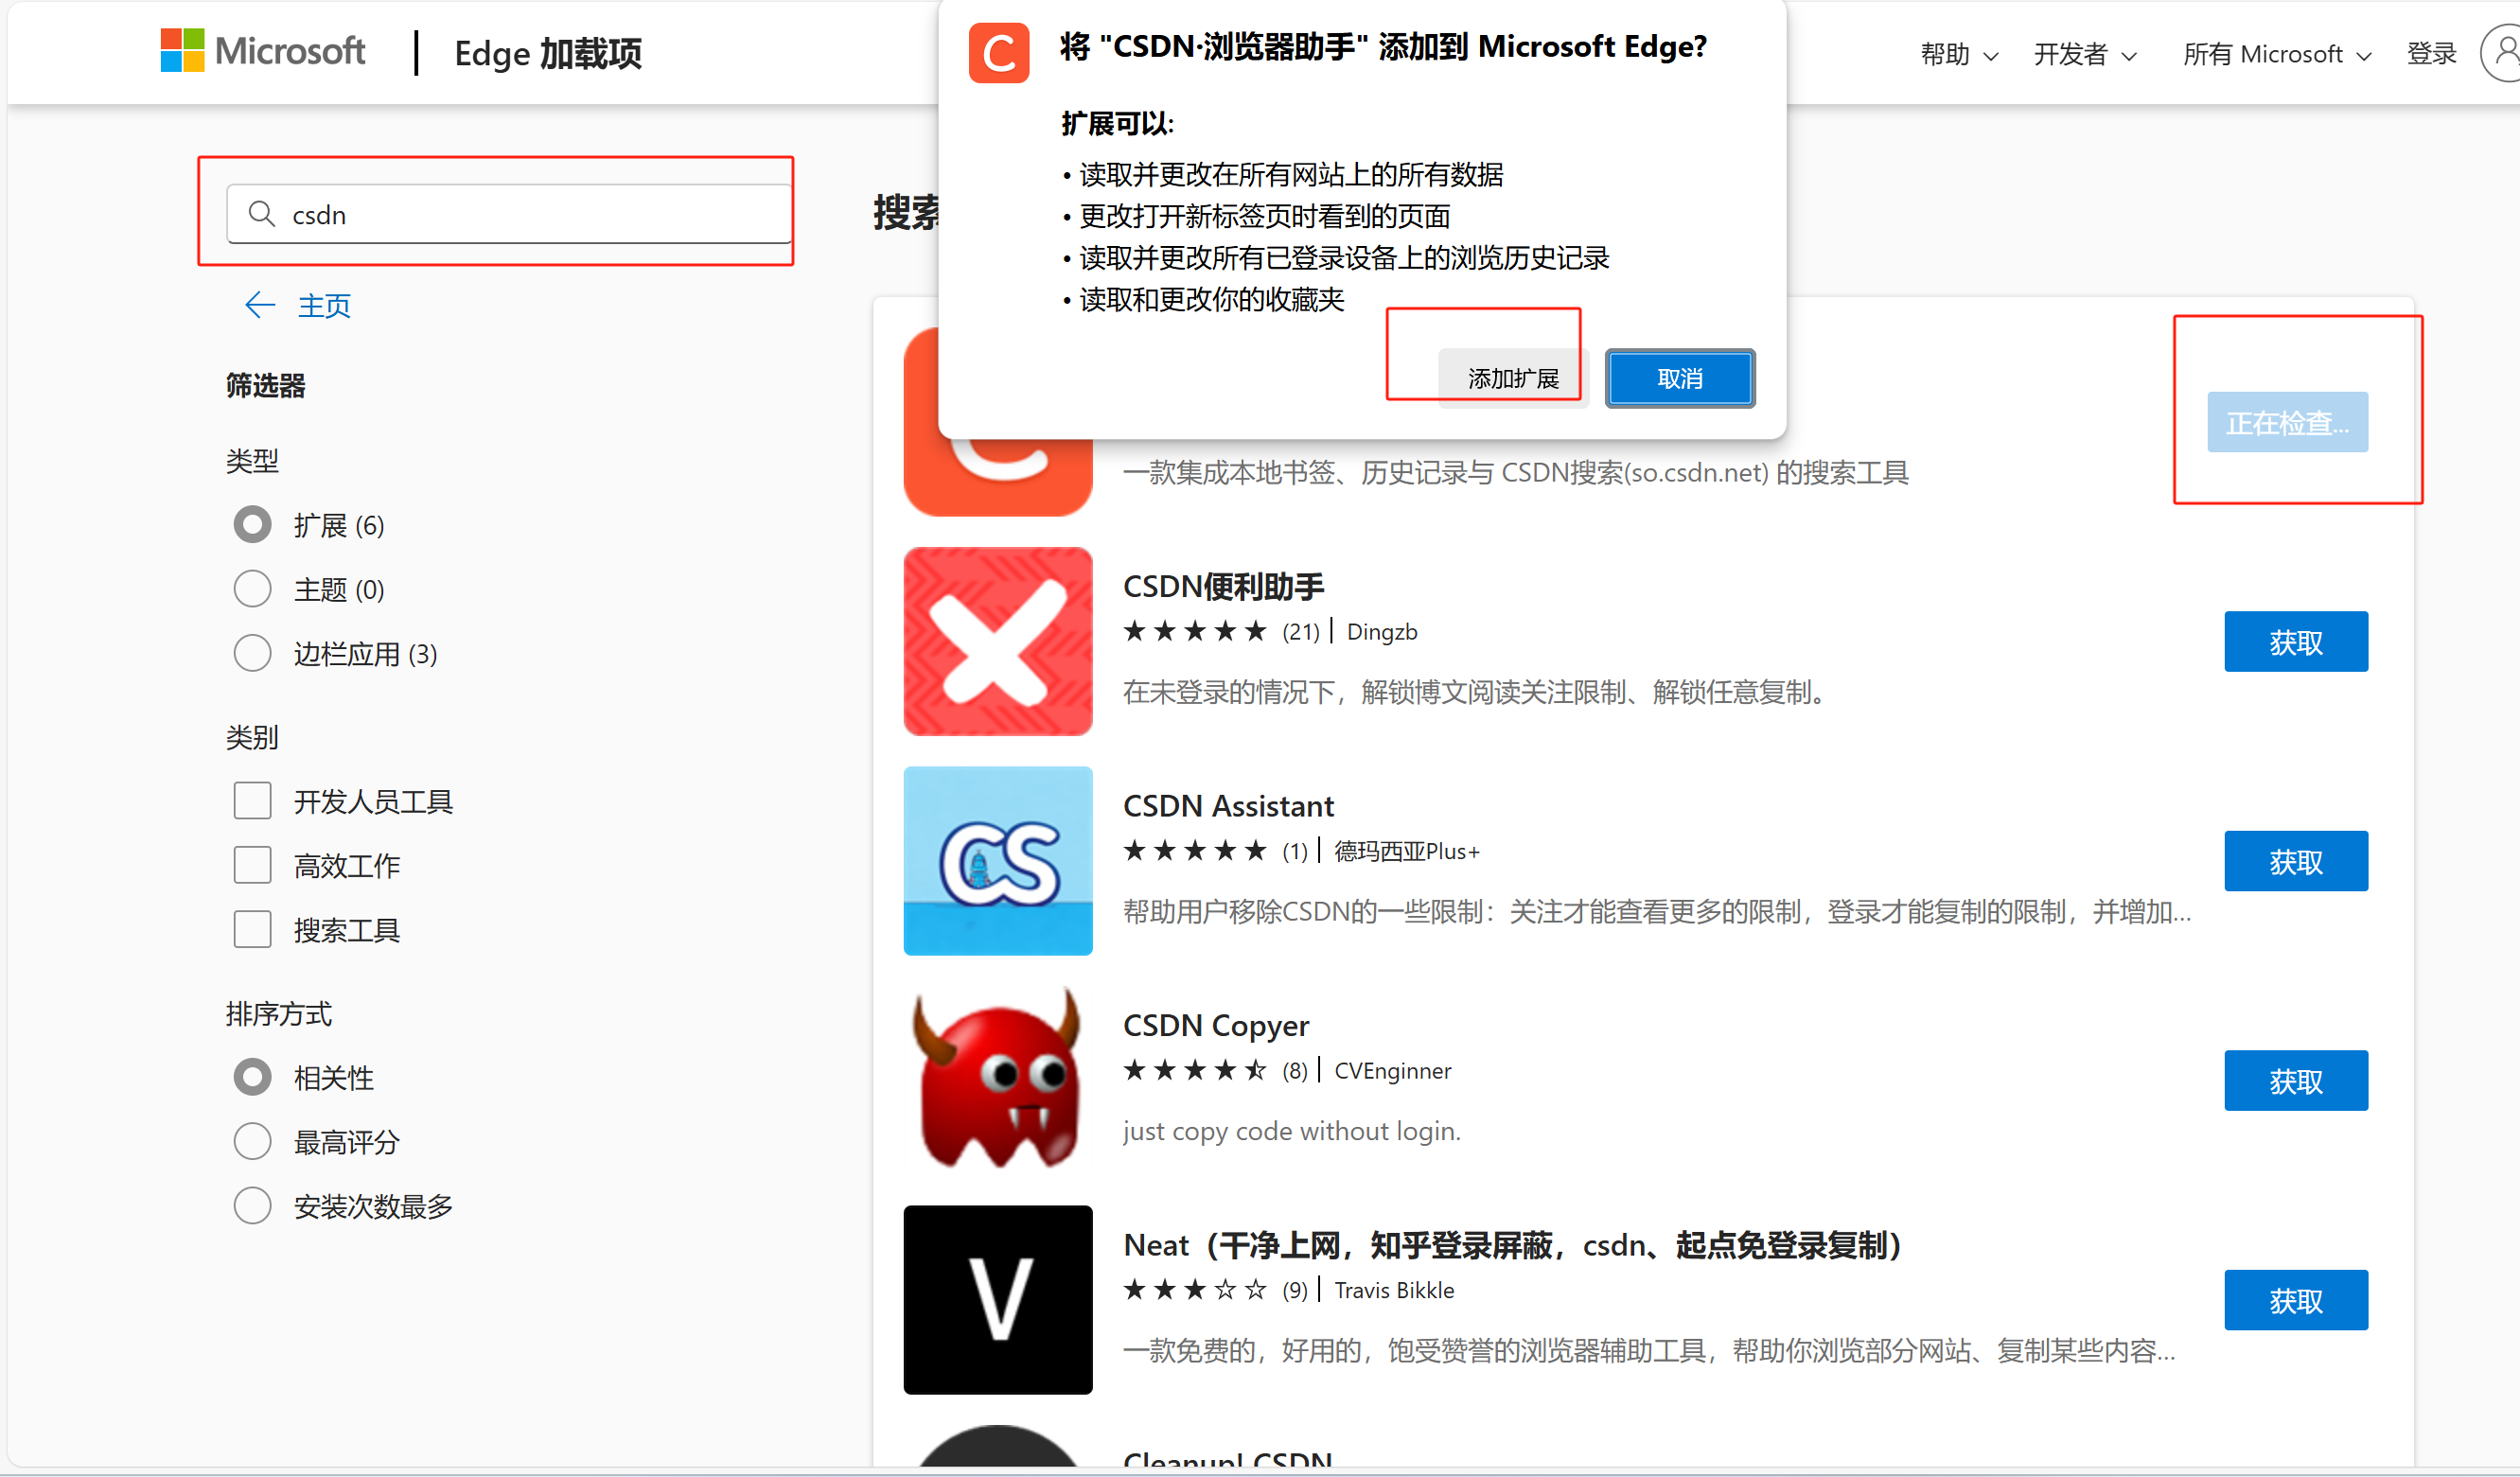Click the 添加扩展 button in dialog
2520x1477 pixels.
[x=1512, y=379]
